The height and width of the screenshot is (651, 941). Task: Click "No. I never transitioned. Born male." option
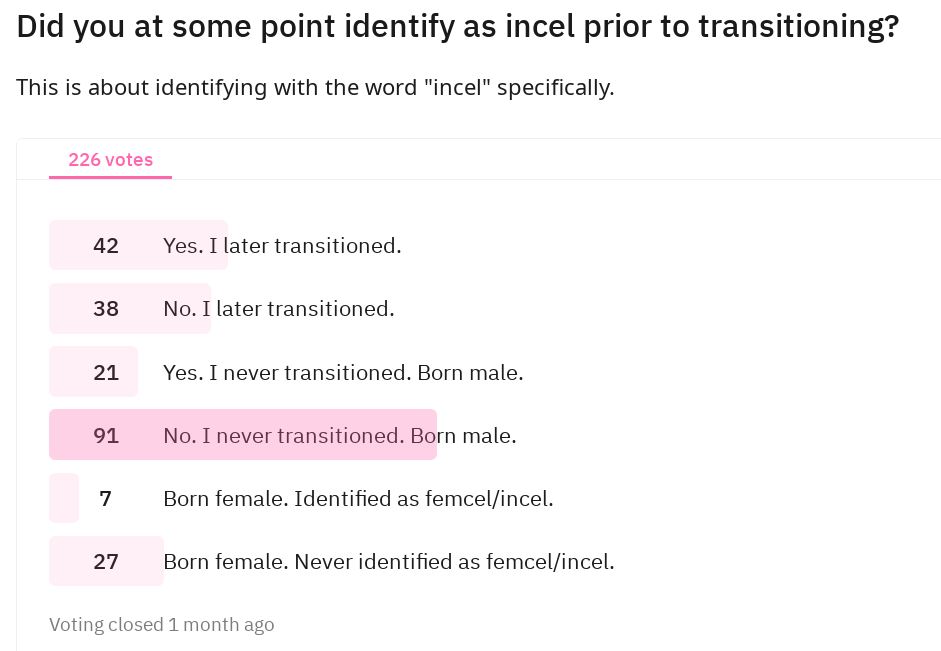tap(340, 436)
